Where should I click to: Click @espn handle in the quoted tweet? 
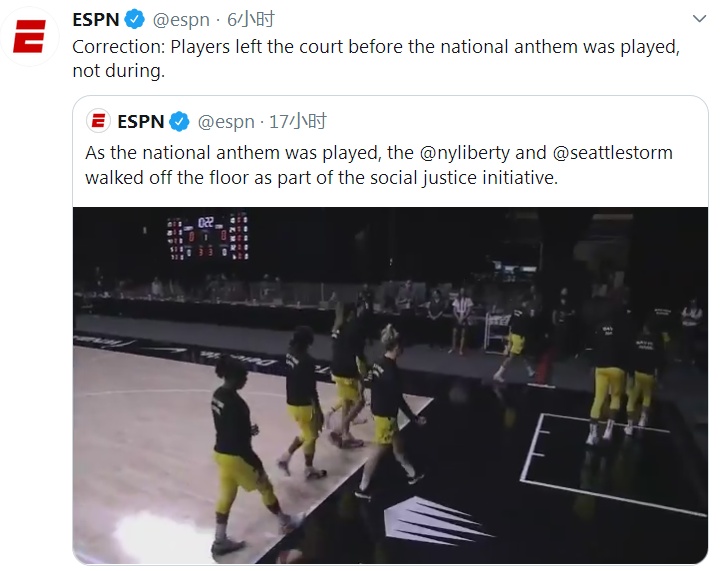pos(226,122)
